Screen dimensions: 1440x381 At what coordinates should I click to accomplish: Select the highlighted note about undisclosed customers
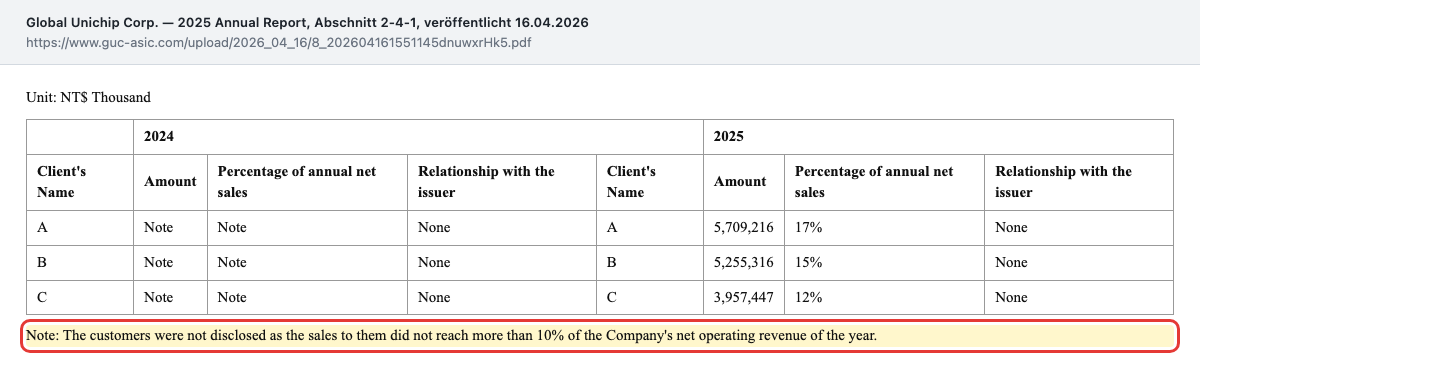(x=600, y=336)
